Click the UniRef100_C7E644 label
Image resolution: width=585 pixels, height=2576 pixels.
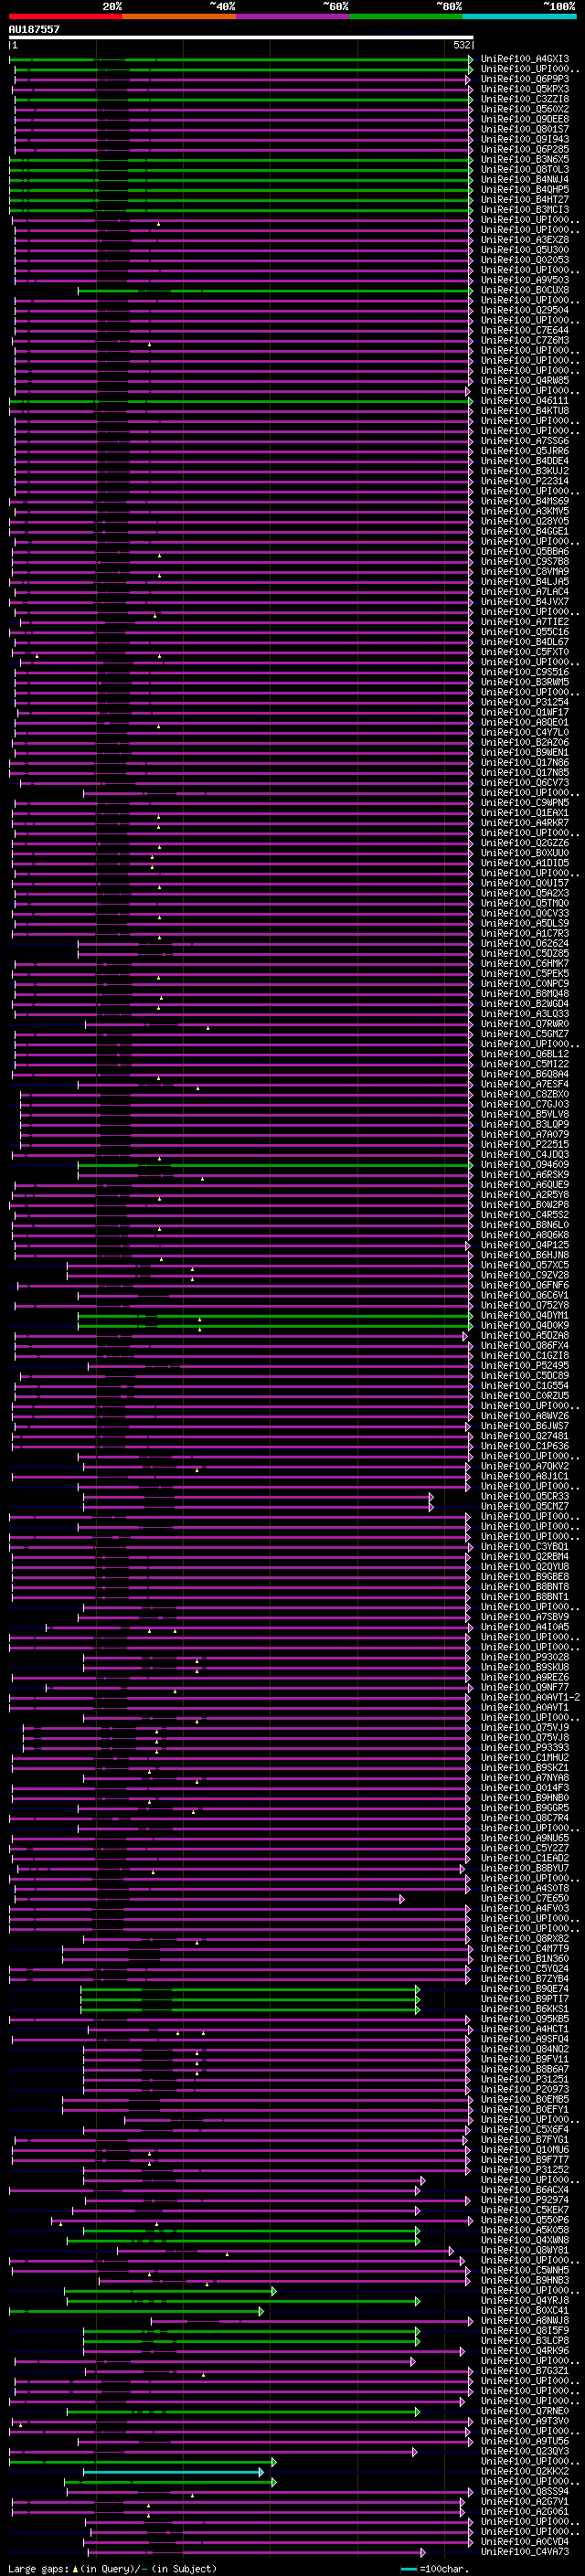tap(525, 330)
